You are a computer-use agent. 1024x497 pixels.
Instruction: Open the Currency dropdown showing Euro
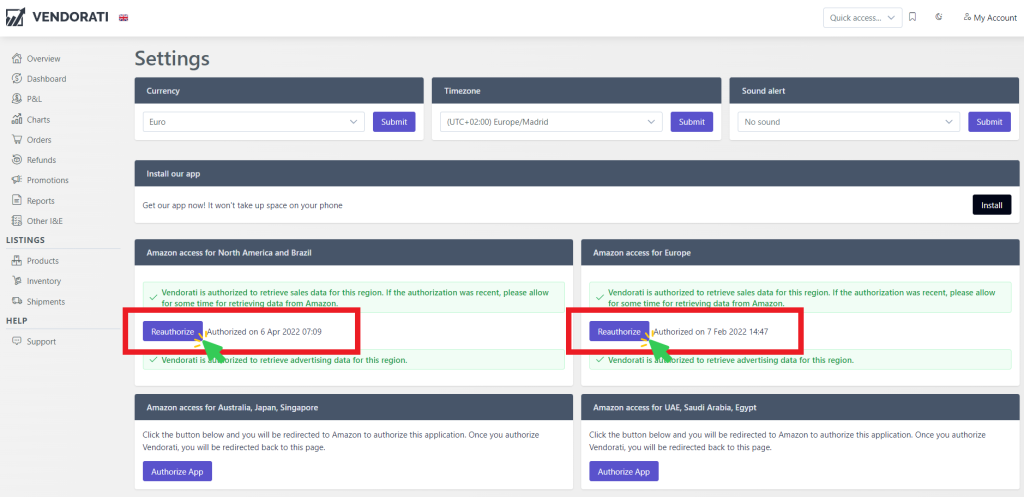(253, 121)
